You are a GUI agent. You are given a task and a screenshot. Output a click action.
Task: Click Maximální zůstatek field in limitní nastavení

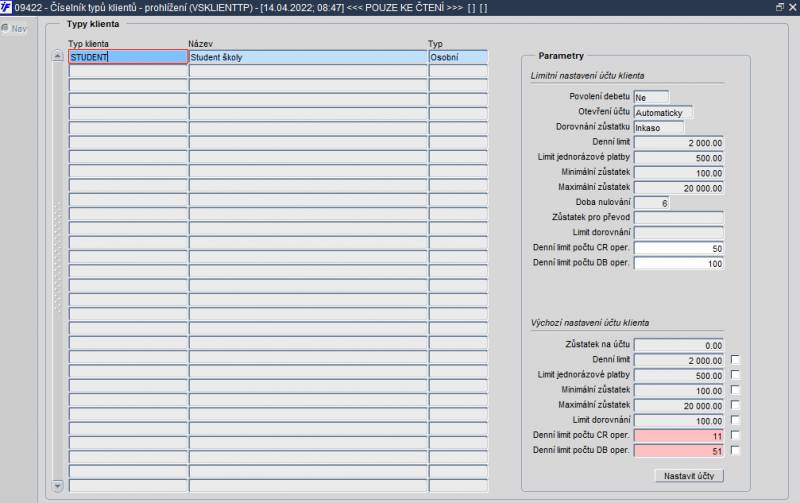pyautogui.click(x=679, y=188)
